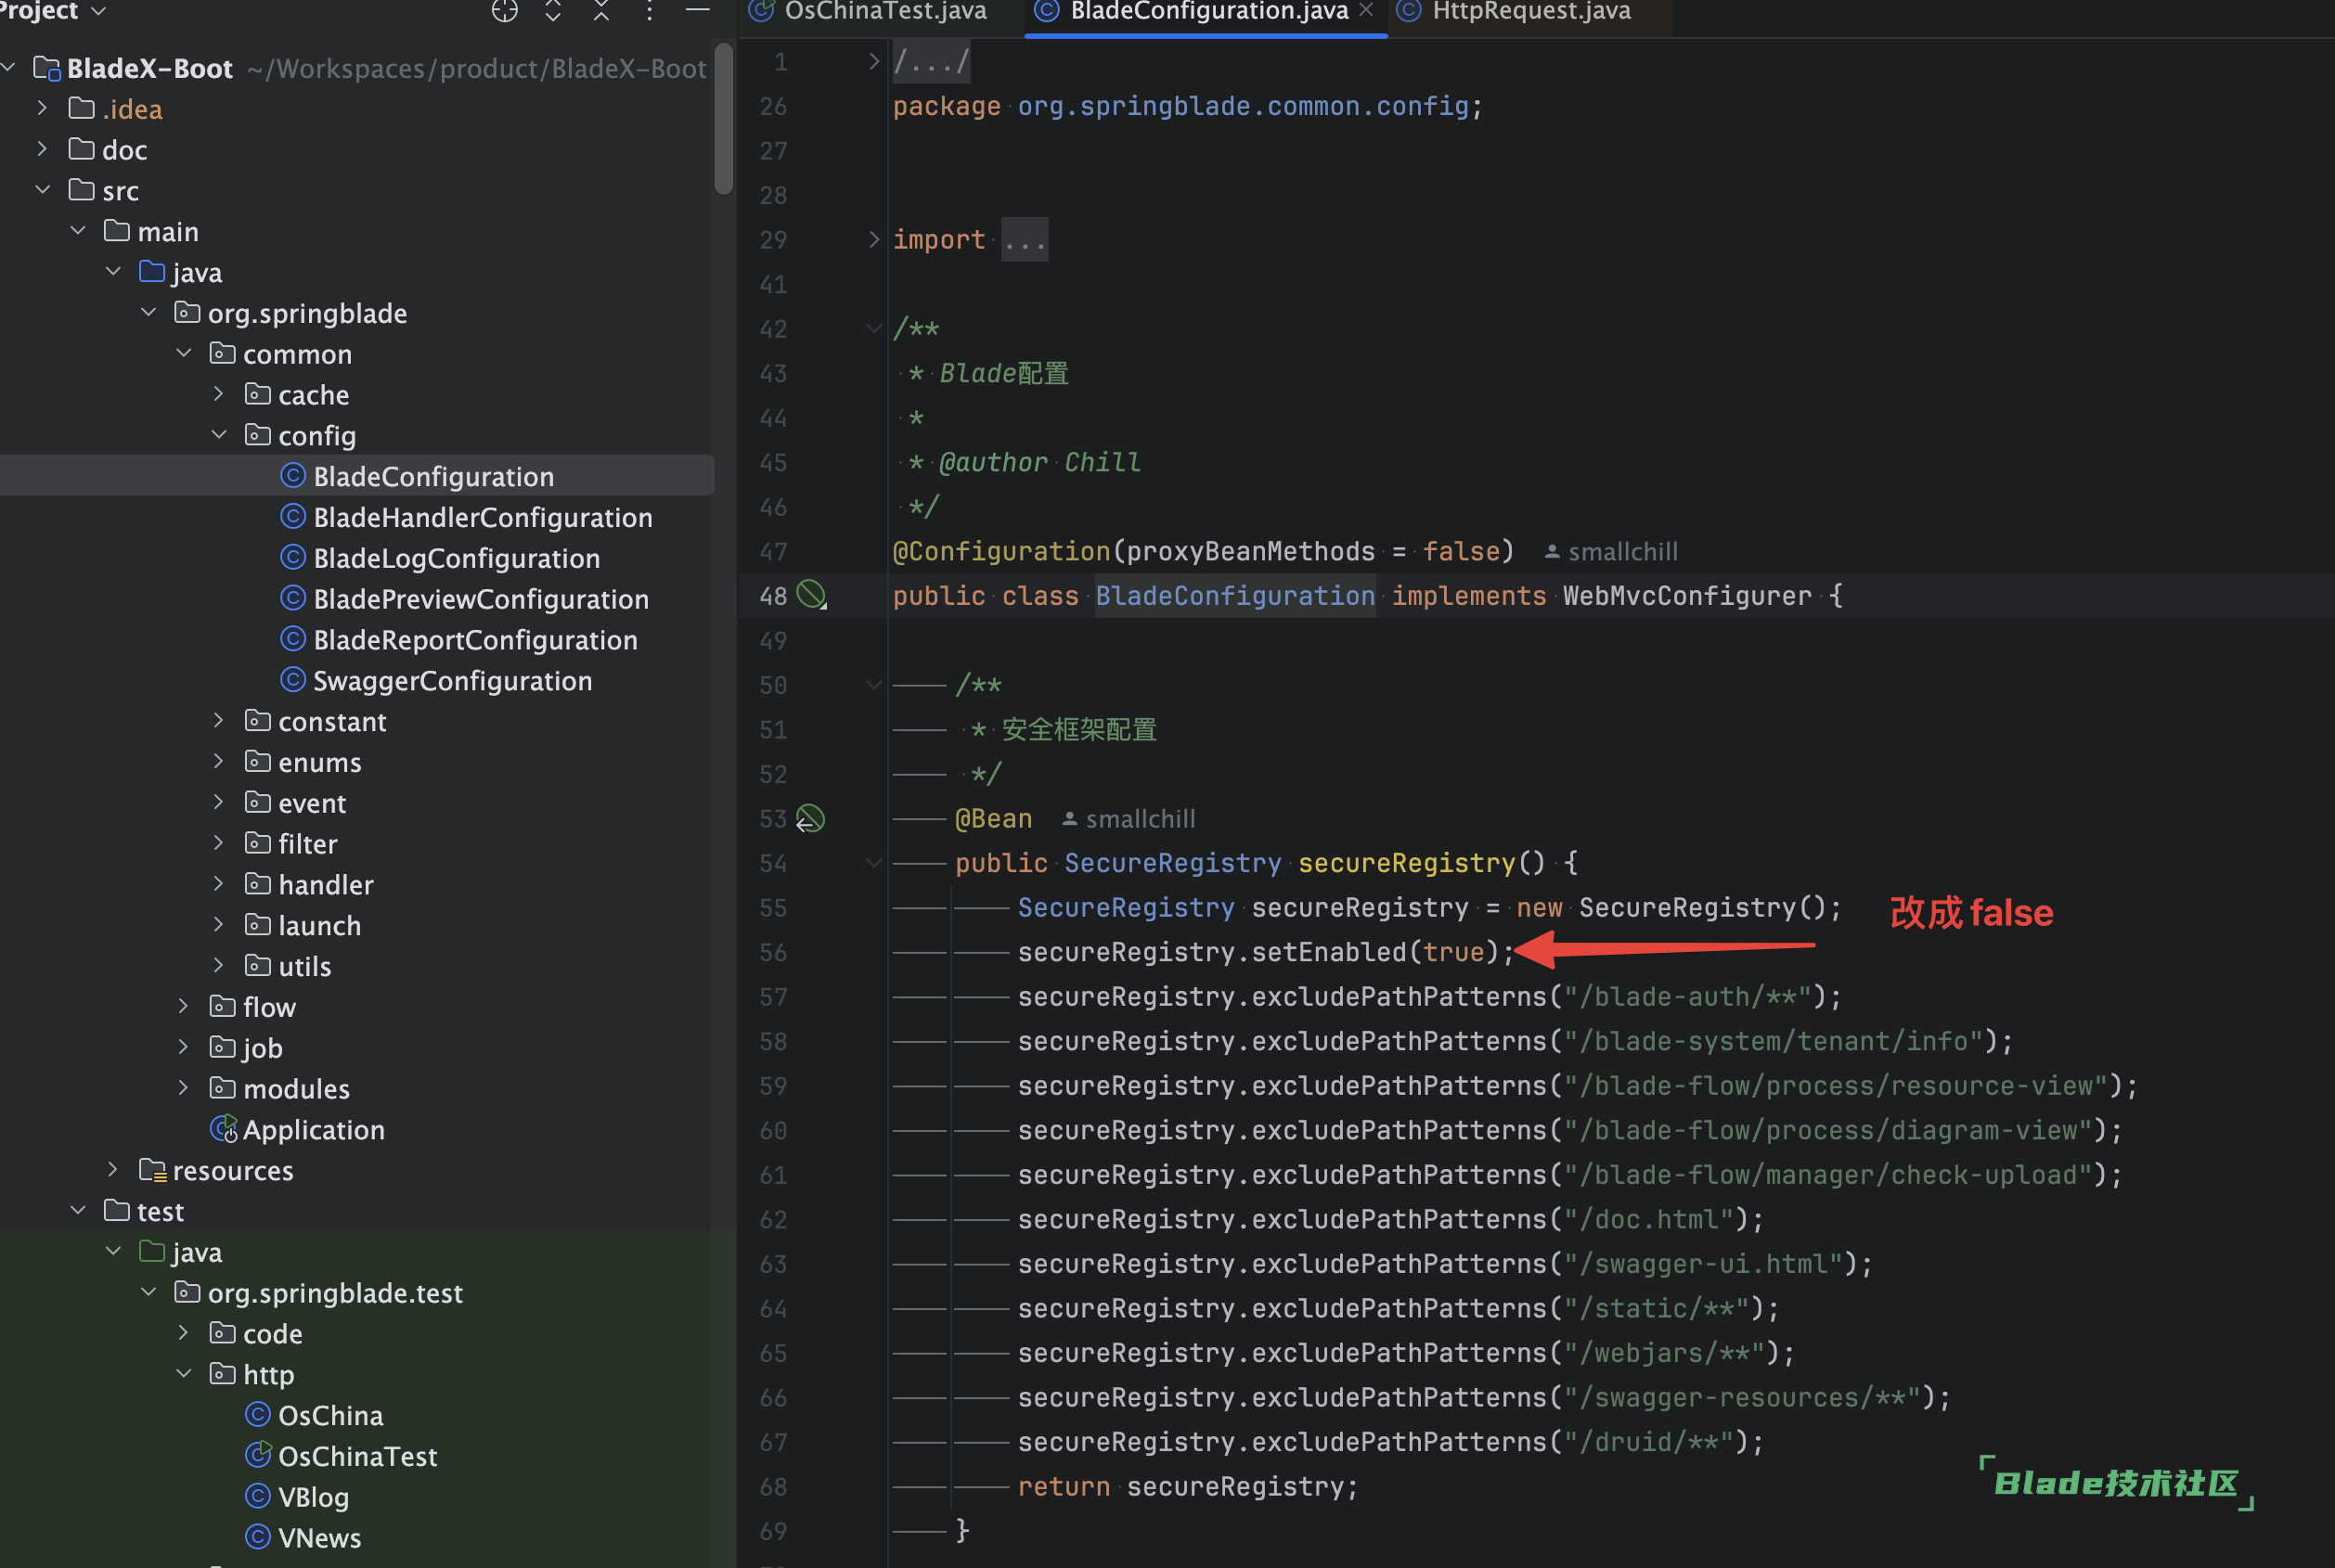Open the VBlog class

297,1497
